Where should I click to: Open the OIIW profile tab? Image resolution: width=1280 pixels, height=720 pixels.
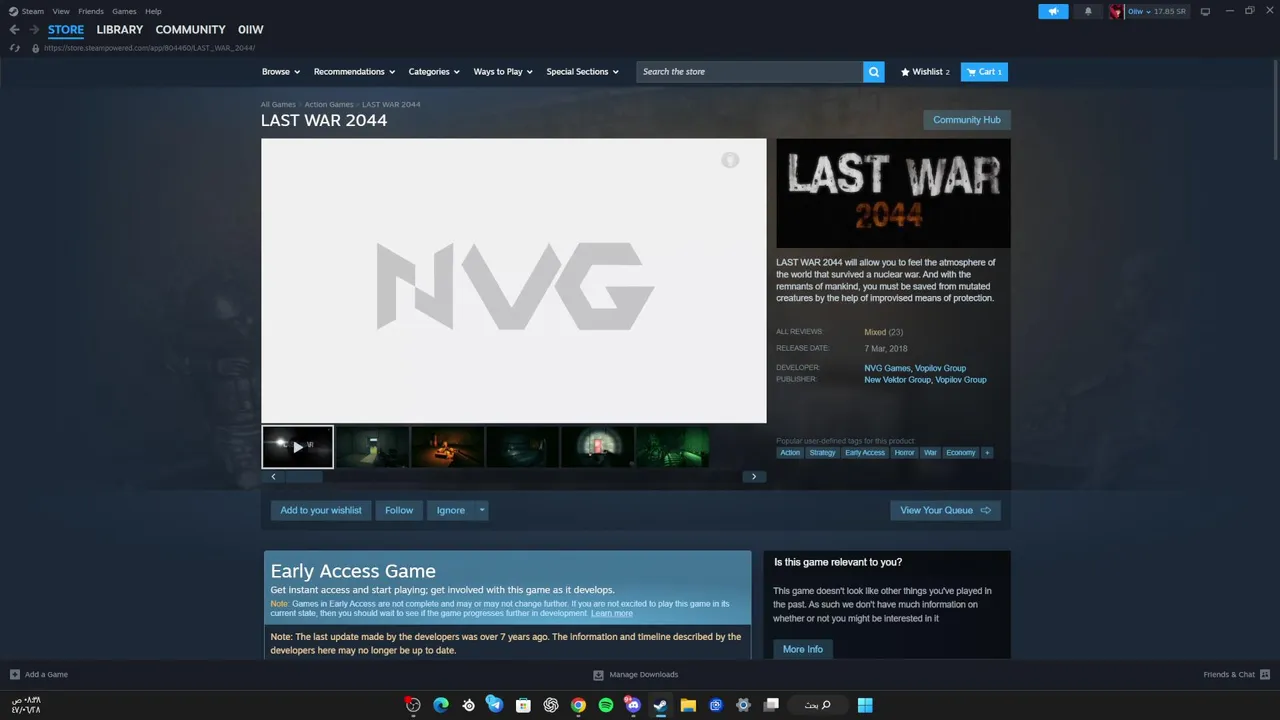(251, 30)
